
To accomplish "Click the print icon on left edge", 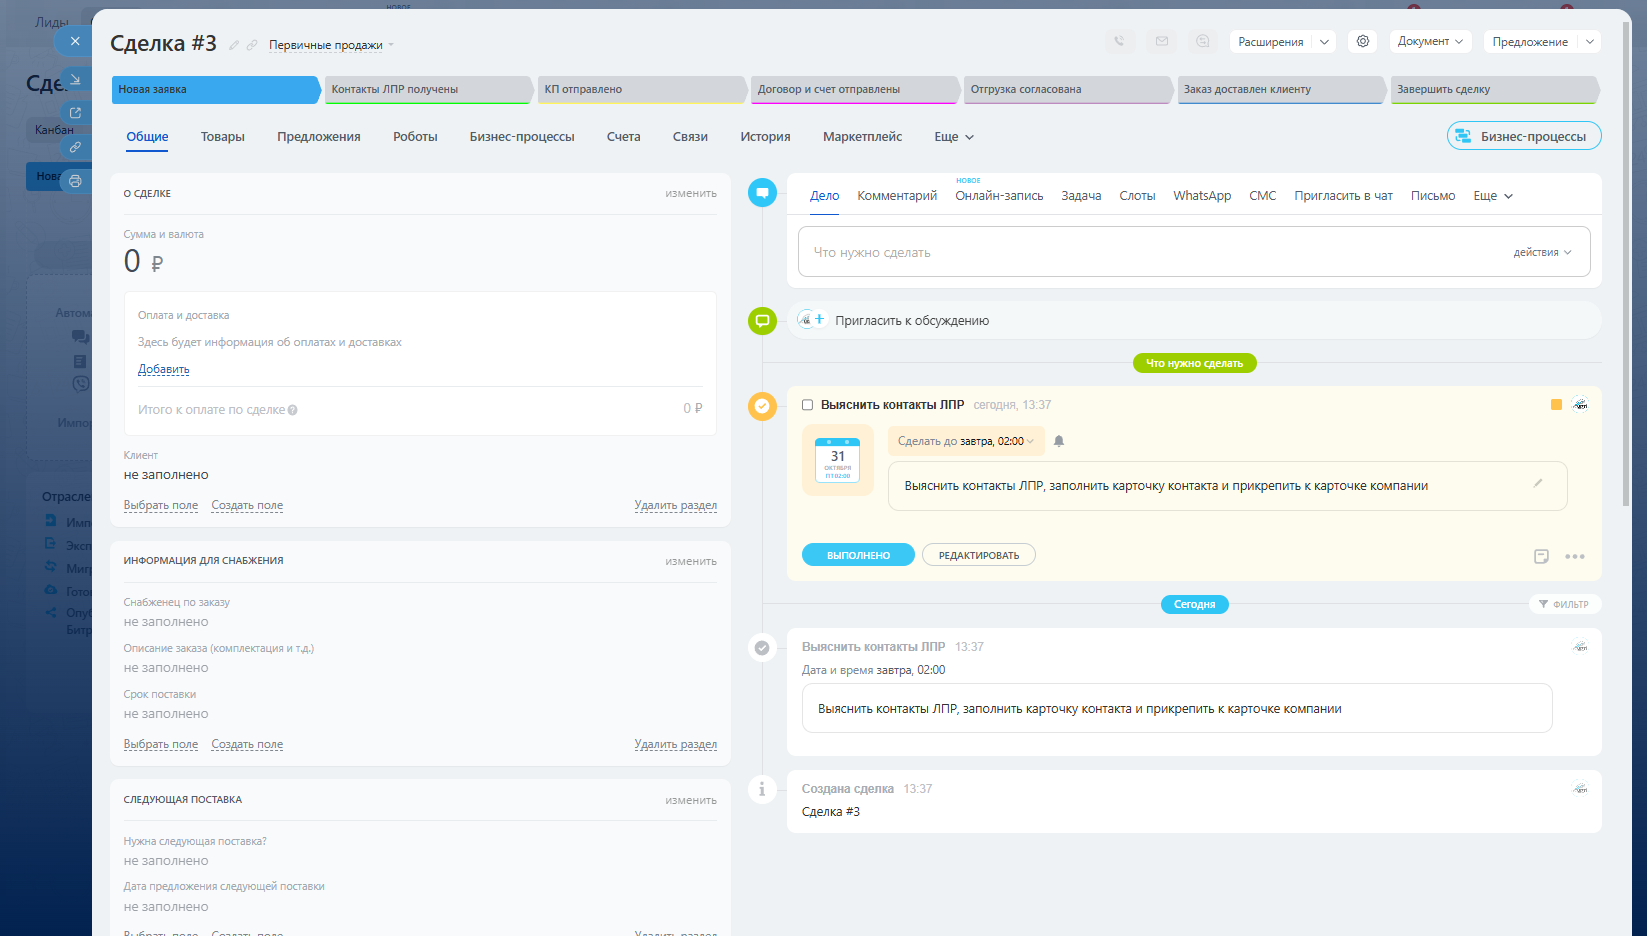I will 75,181.
